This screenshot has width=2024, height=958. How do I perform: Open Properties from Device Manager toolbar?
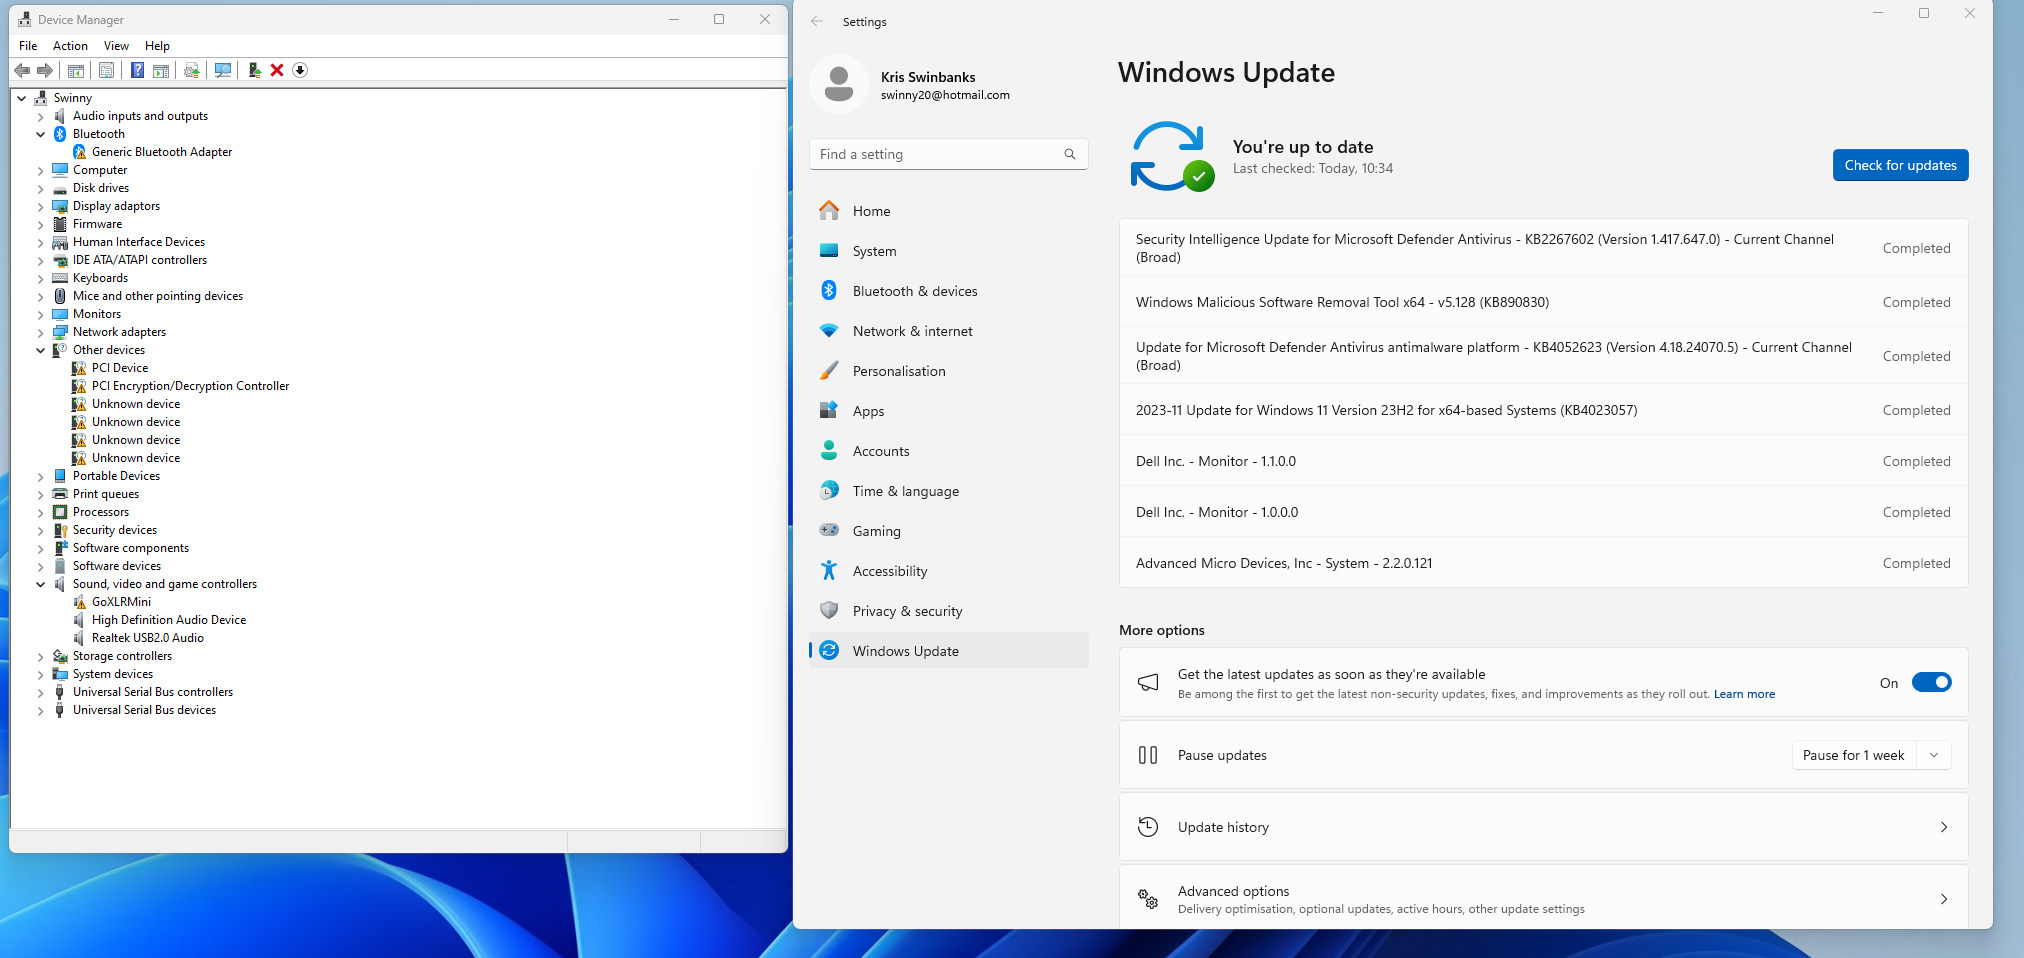[106, 70]
